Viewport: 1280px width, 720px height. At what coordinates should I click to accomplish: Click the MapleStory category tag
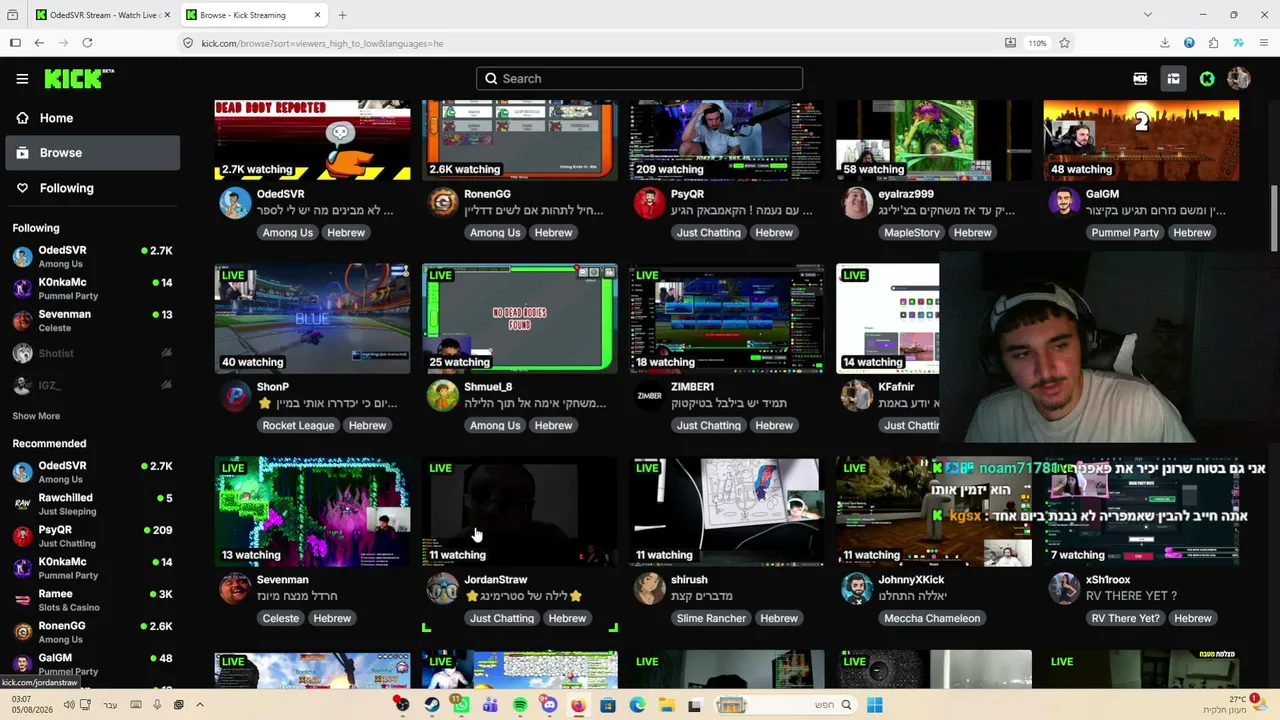click(912, 233)
